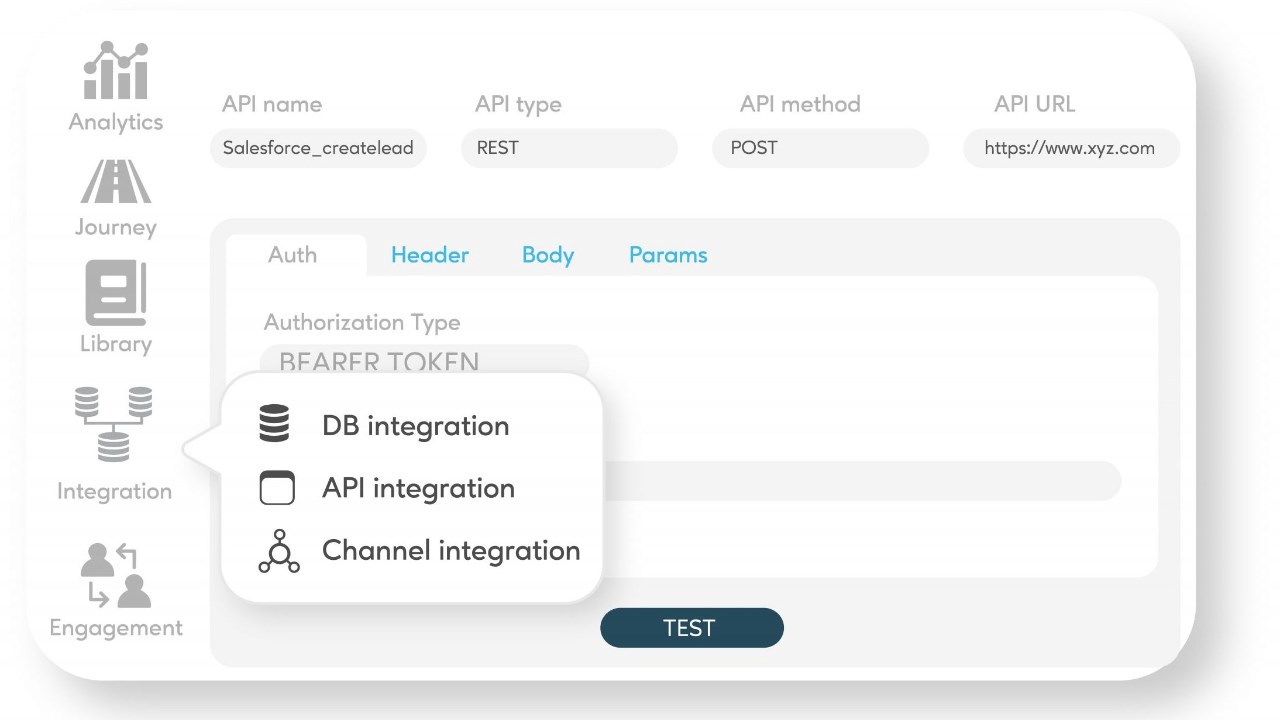Select the Params tab
Viewport: 1280px width, 720px height.
(x=667, y=255)
